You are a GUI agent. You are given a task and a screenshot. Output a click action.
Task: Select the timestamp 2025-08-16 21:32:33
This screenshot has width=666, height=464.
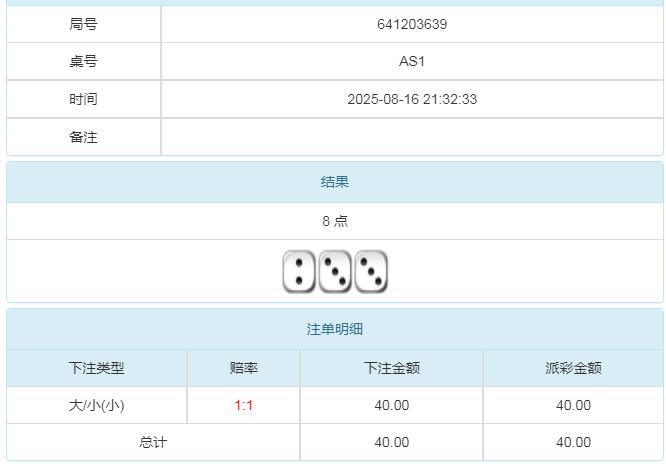[411, 99]
